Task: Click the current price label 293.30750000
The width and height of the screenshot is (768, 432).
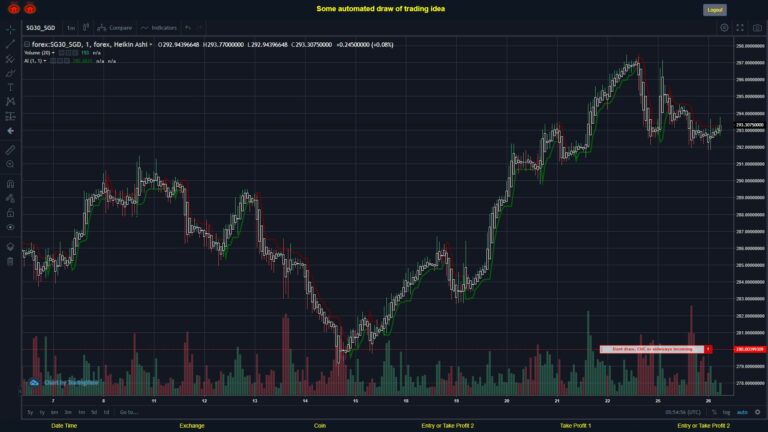Action: 750,125
